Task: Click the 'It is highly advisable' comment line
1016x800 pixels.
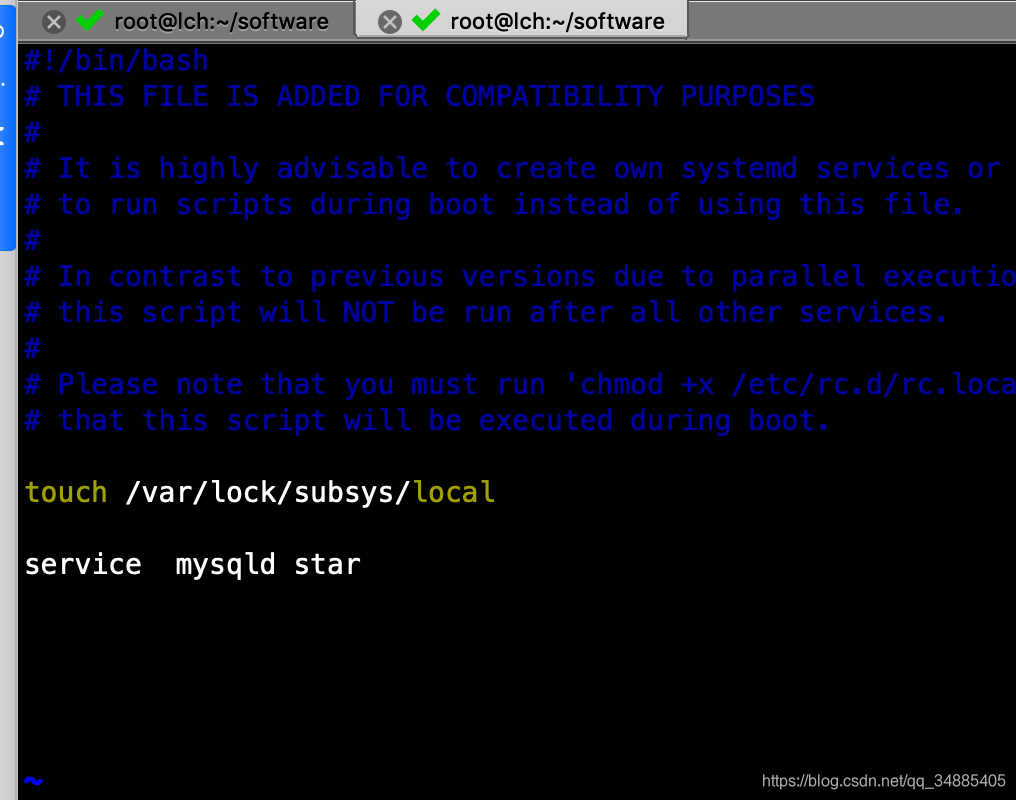Action: [513, 168]
